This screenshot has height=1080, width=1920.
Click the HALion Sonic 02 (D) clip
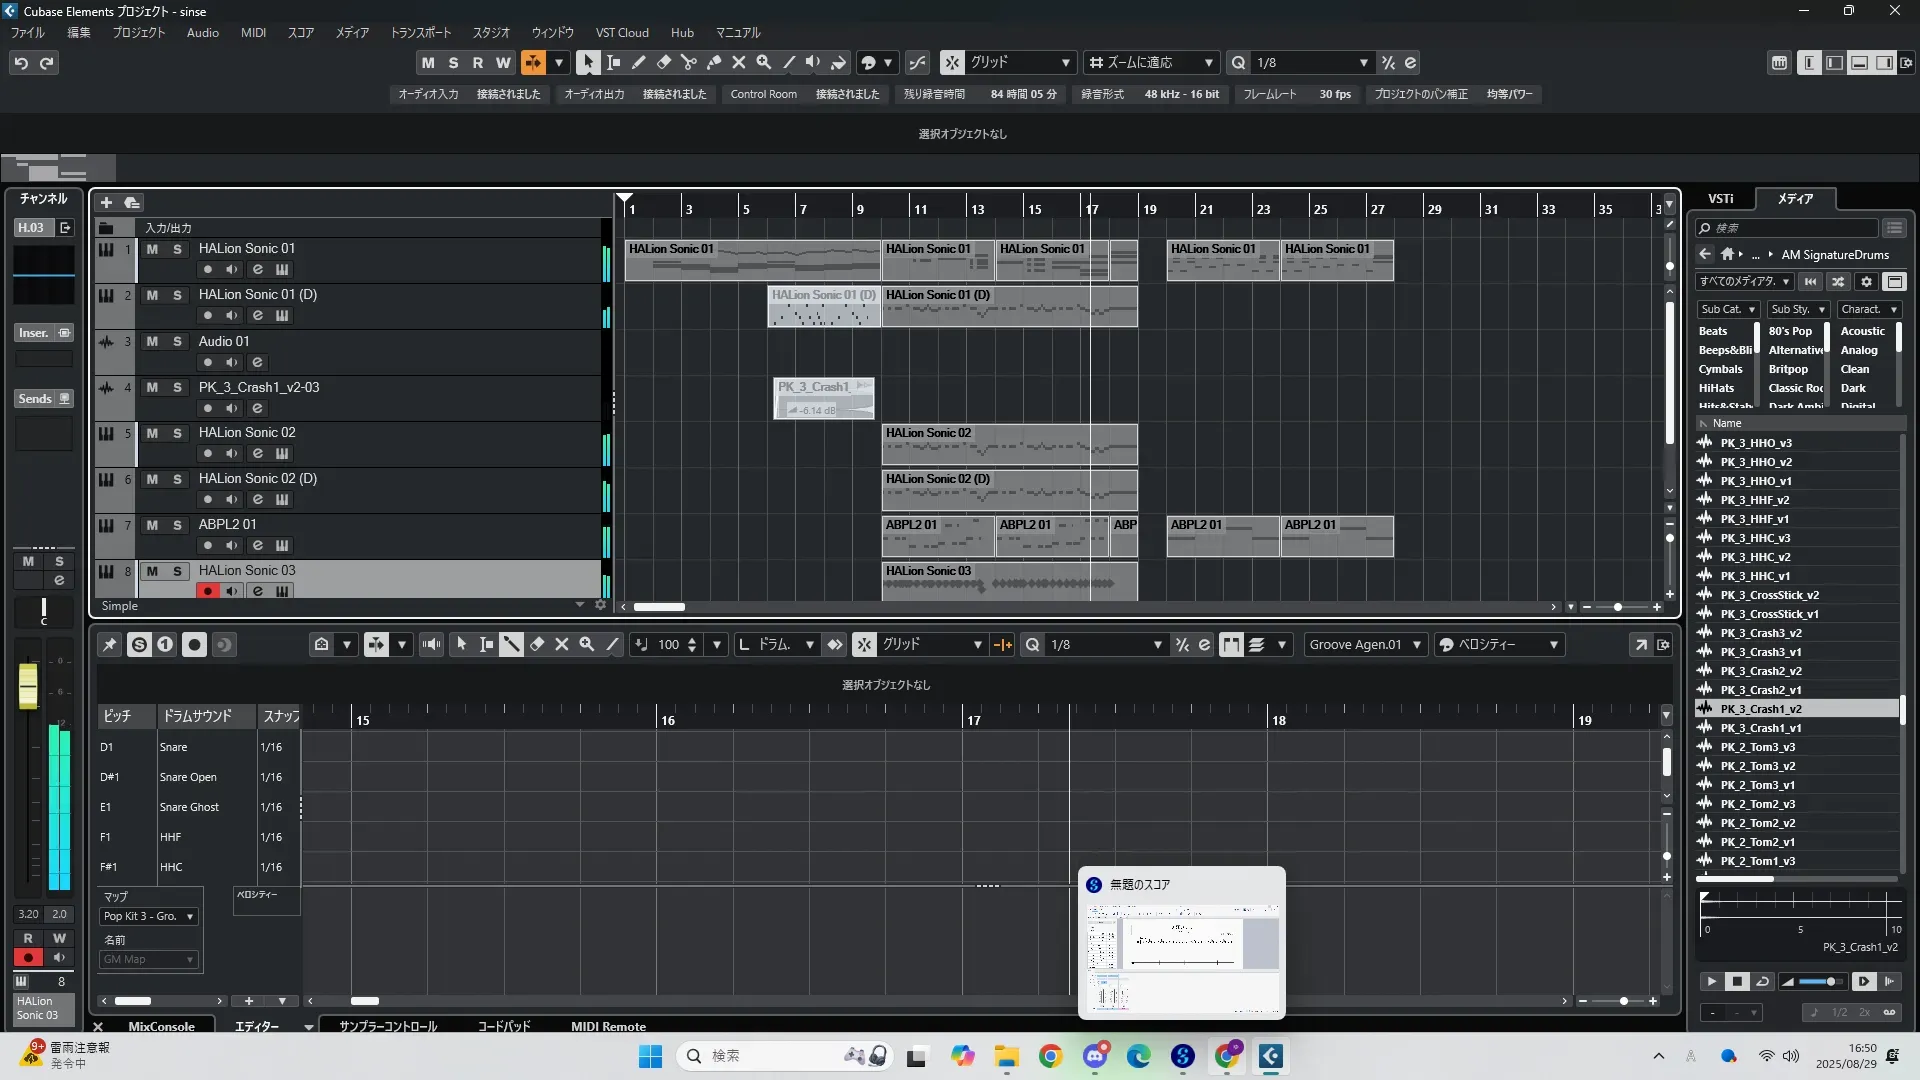[1008, 490]
